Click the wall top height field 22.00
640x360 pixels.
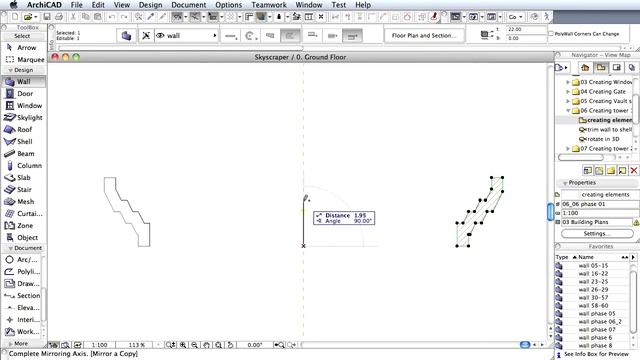click(x=526, y=29)
